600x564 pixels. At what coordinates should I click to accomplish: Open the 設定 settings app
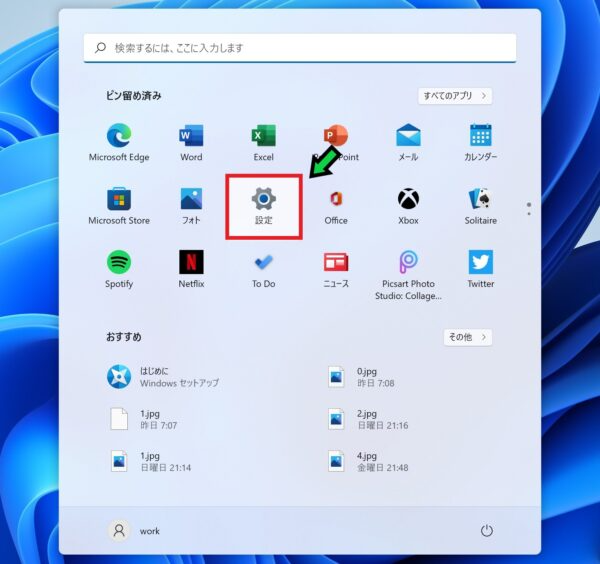click(264, 207)
